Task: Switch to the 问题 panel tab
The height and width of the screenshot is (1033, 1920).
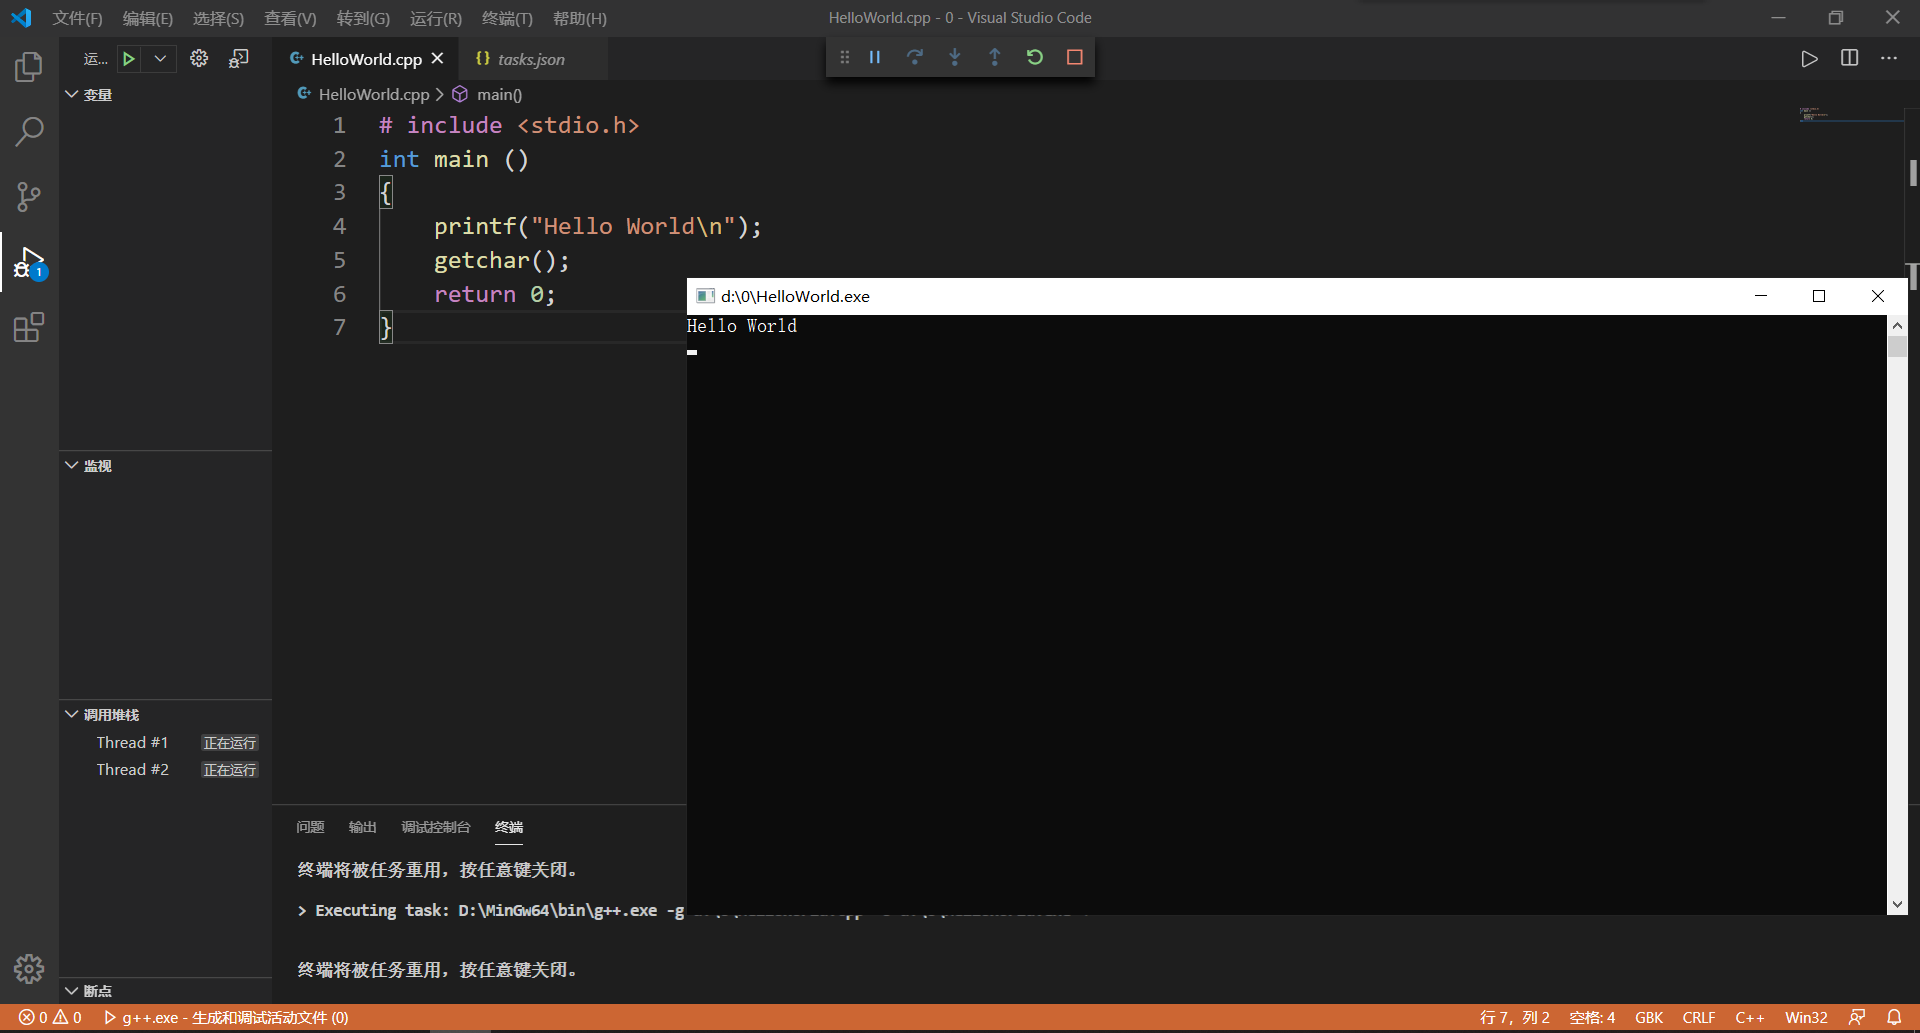Action: point(310,827)
